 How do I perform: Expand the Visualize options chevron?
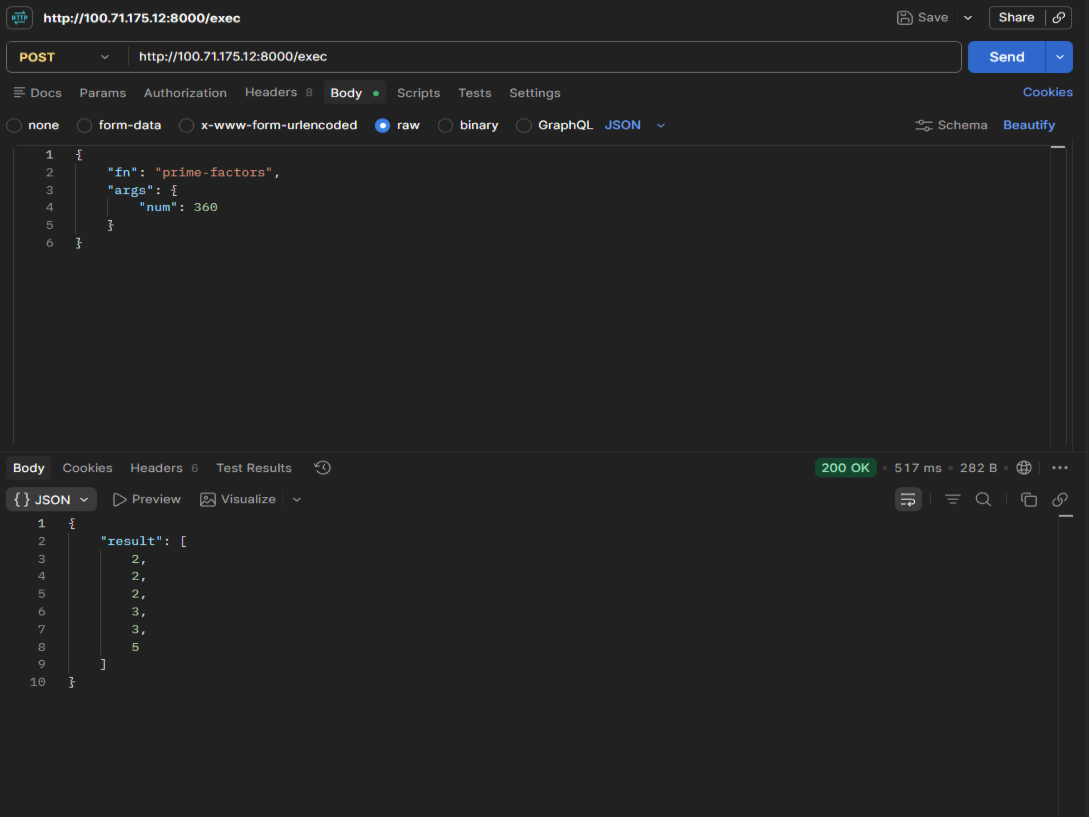click(x=297, y=500)
